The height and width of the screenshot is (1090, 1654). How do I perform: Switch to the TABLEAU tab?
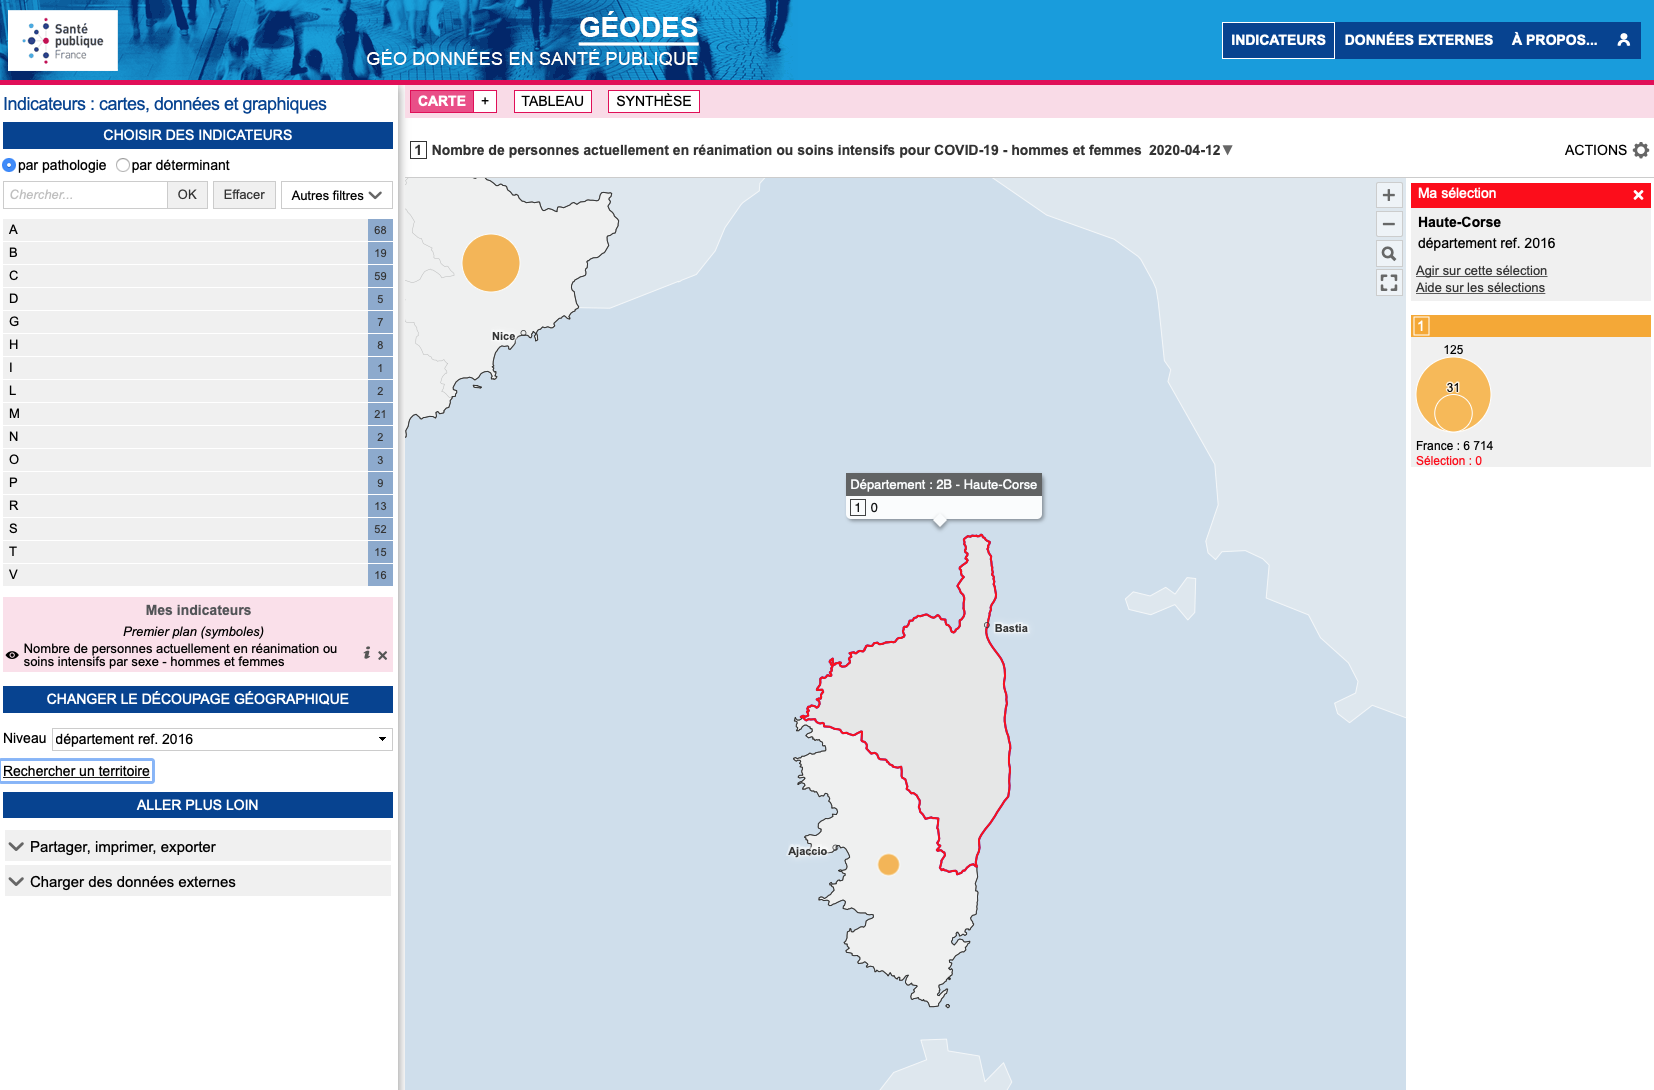(552, 101)
